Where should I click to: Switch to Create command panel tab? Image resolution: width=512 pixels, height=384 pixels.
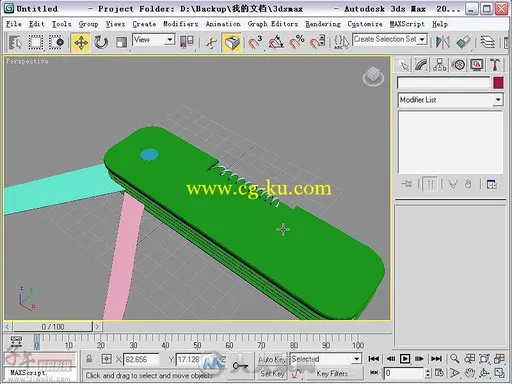404,65
